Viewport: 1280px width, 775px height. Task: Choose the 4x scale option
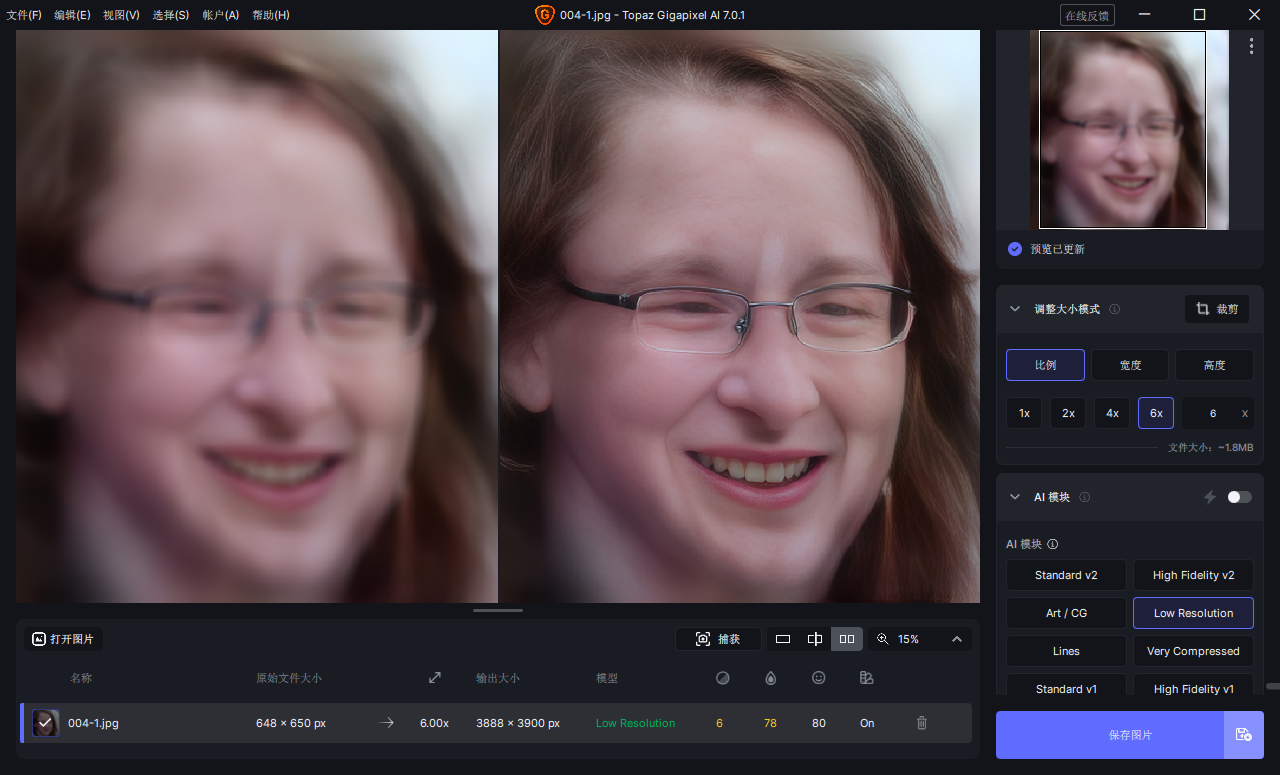(x=1112, y=413)
